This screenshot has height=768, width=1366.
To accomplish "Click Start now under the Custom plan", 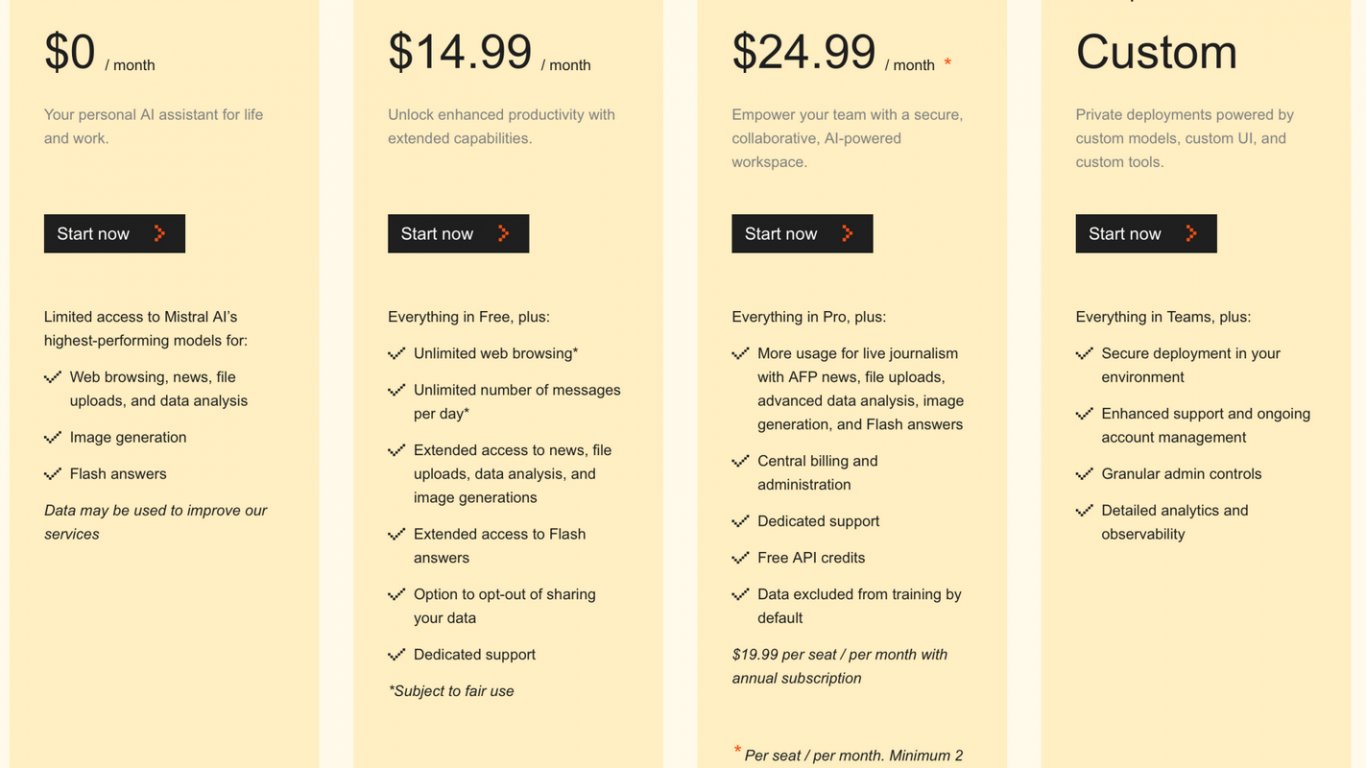I will pyautogui.click(x=1146, y=233).
